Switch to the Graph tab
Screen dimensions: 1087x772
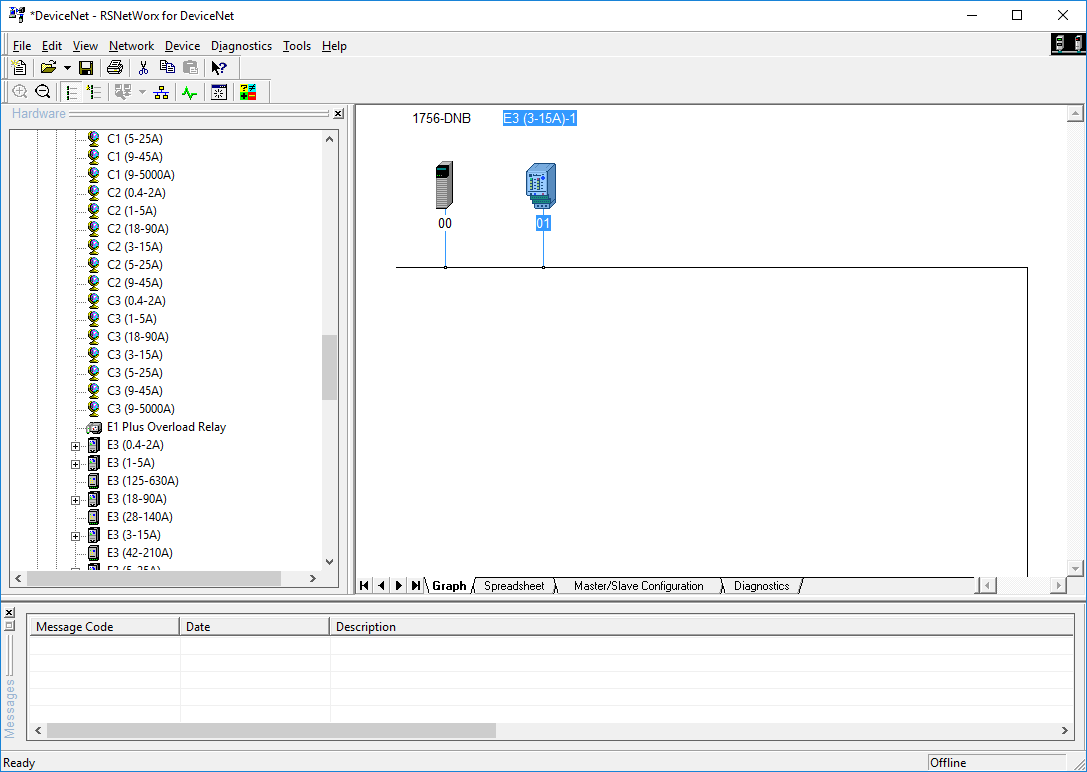(x=449, y=586)
